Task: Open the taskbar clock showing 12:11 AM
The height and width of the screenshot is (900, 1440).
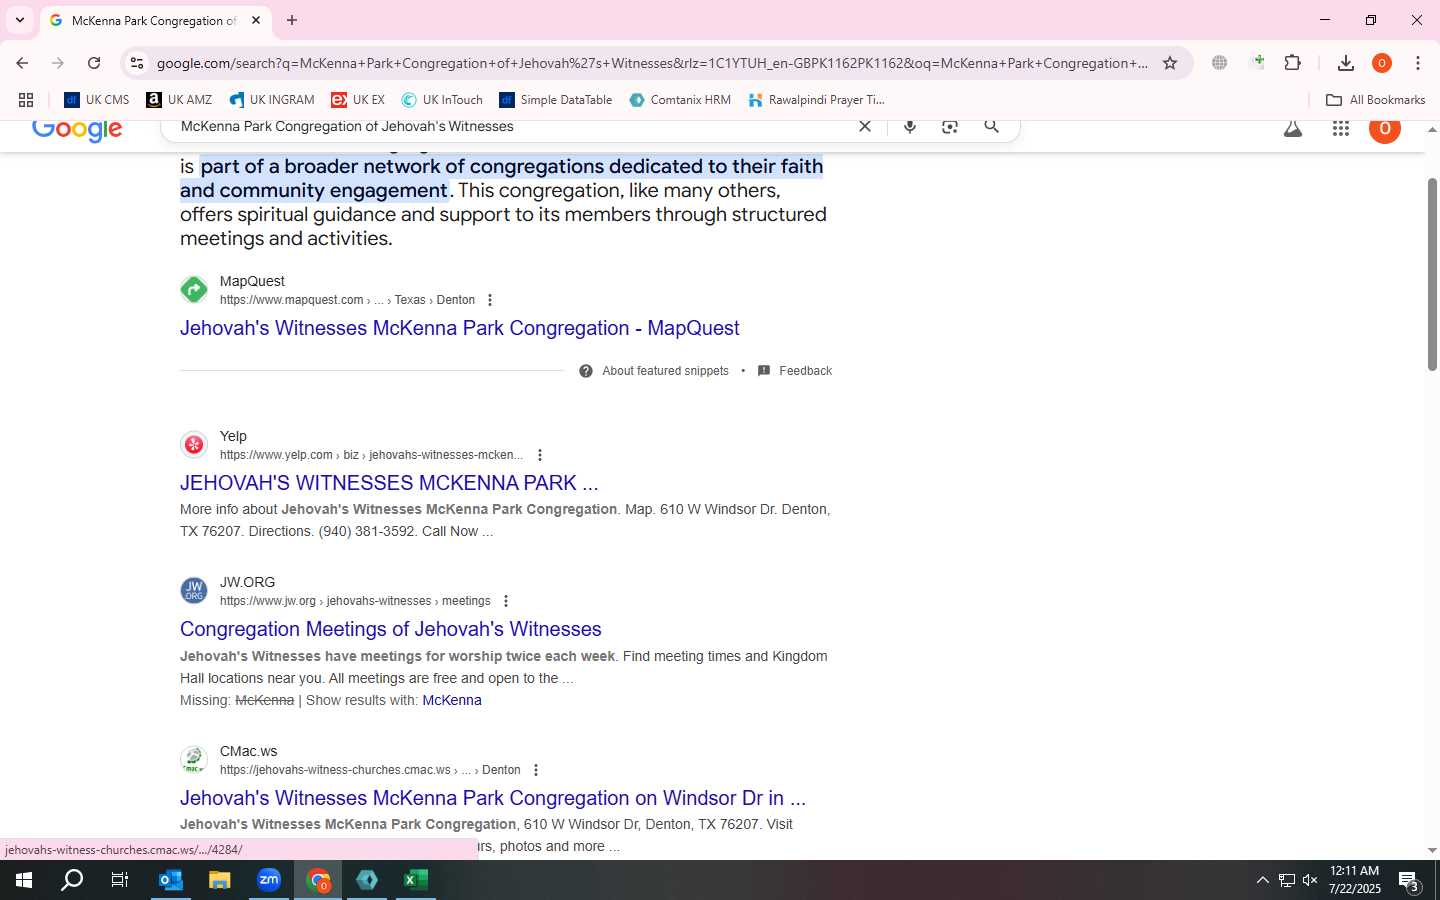Action: [x=1355, y=880]
